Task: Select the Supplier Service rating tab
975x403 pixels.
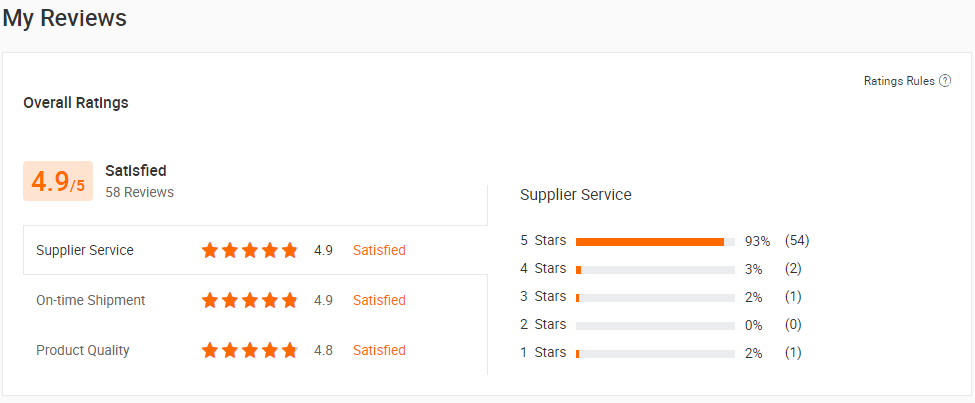Action: point(85,250)
